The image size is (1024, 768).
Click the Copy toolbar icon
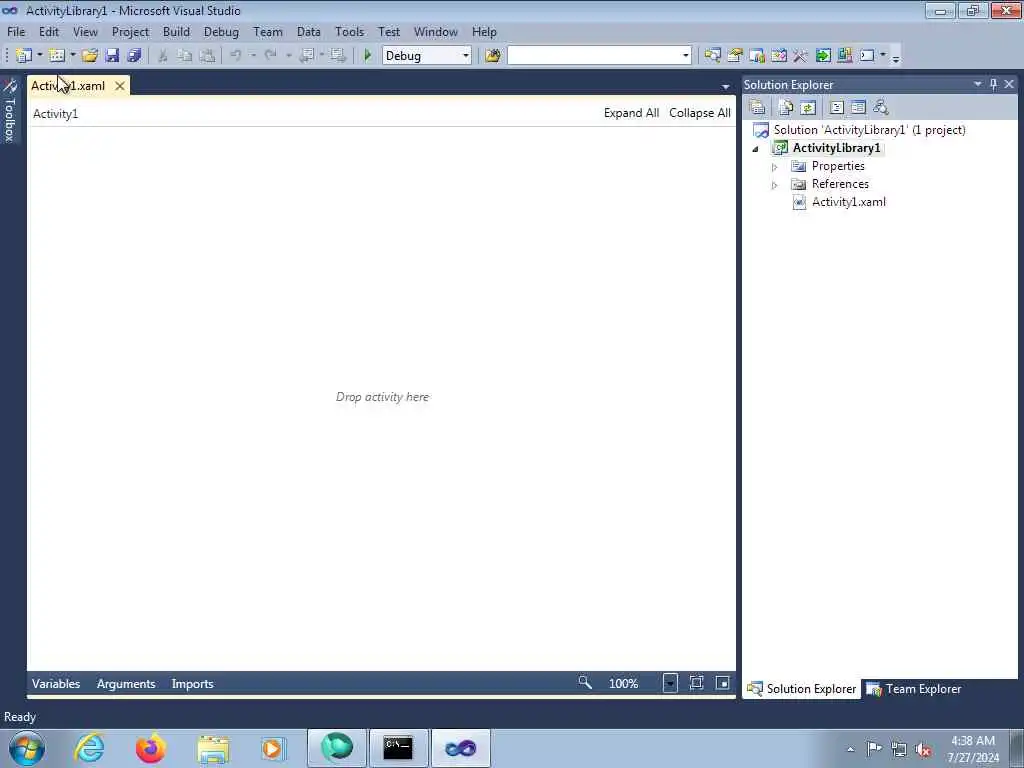click(x=185, y=56)
